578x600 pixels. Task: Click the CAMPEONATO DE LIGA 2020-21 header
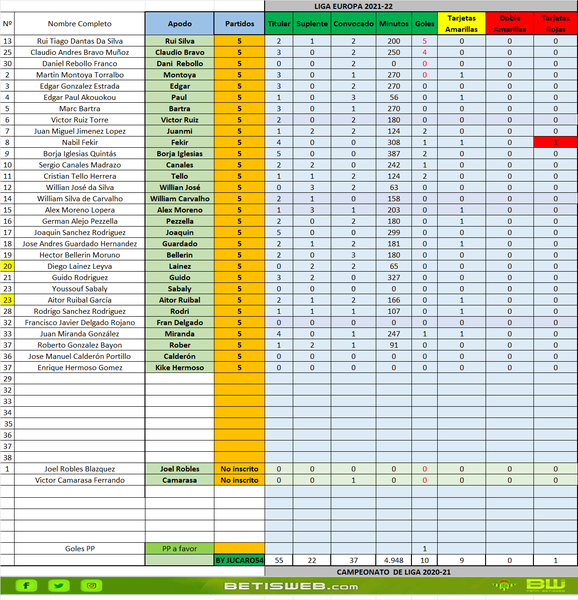click(x=394, y=572)
